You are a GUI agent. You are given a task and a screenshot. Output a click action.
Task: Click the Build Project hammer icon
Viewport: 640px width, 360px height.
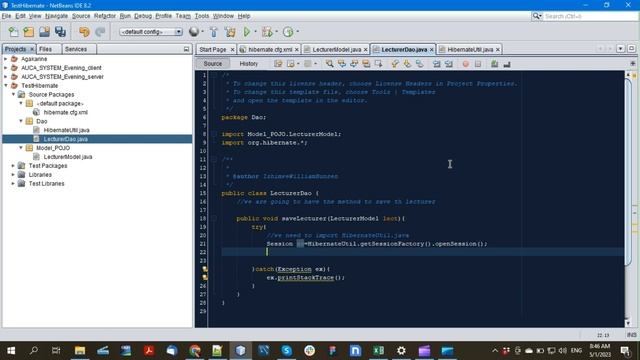(213, 32)
